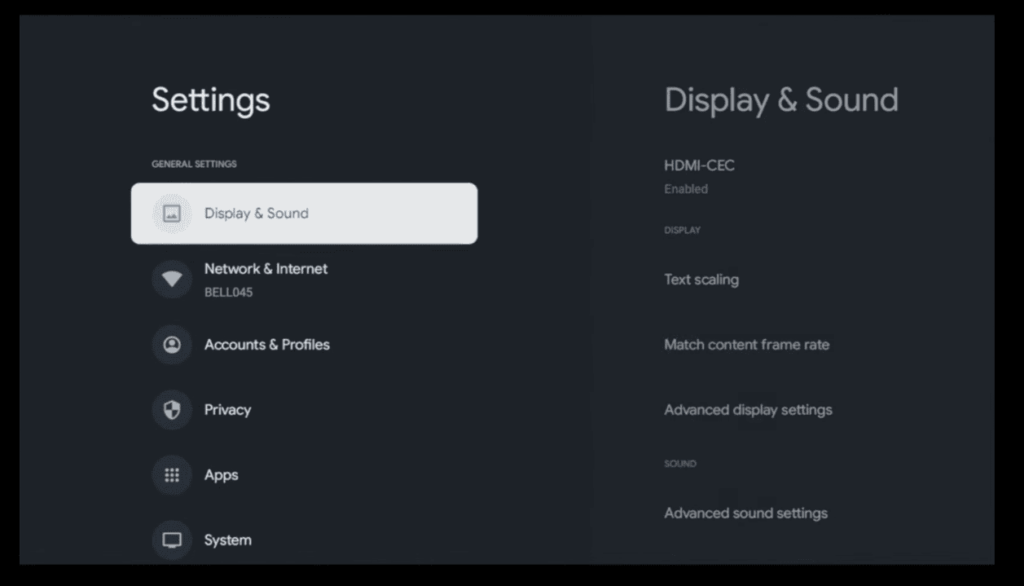The height and width of the screenshot is (586, 1024).
Task: Click the SOUND section label
Action: pyautogui.click(x=680, y=464)
